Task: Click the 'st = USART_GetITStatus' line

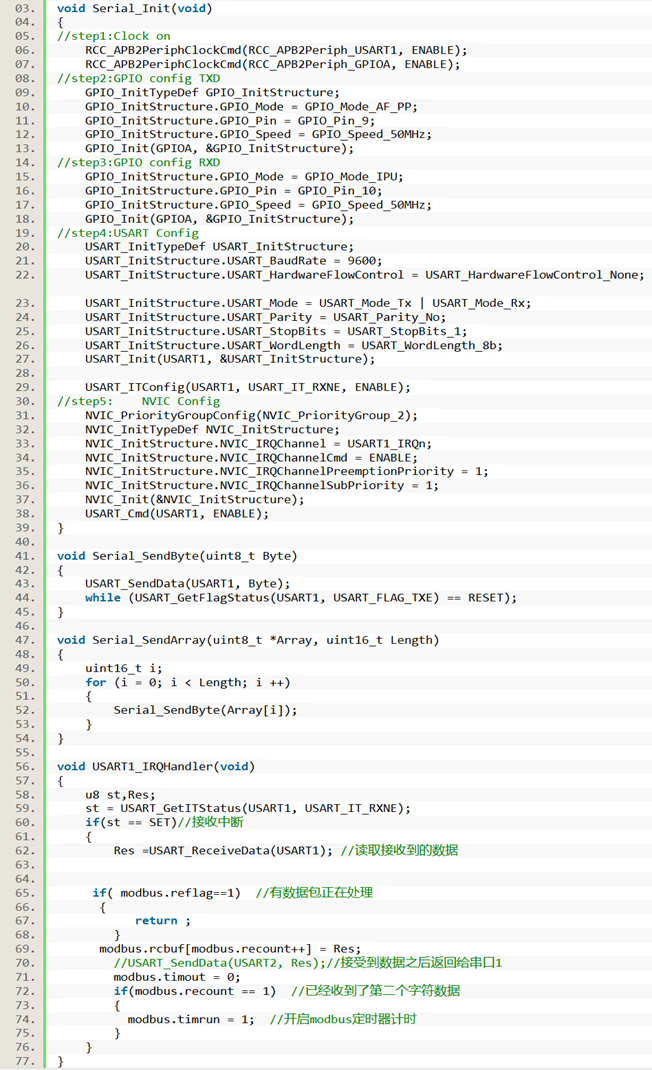Action: [x=247, y=809]
